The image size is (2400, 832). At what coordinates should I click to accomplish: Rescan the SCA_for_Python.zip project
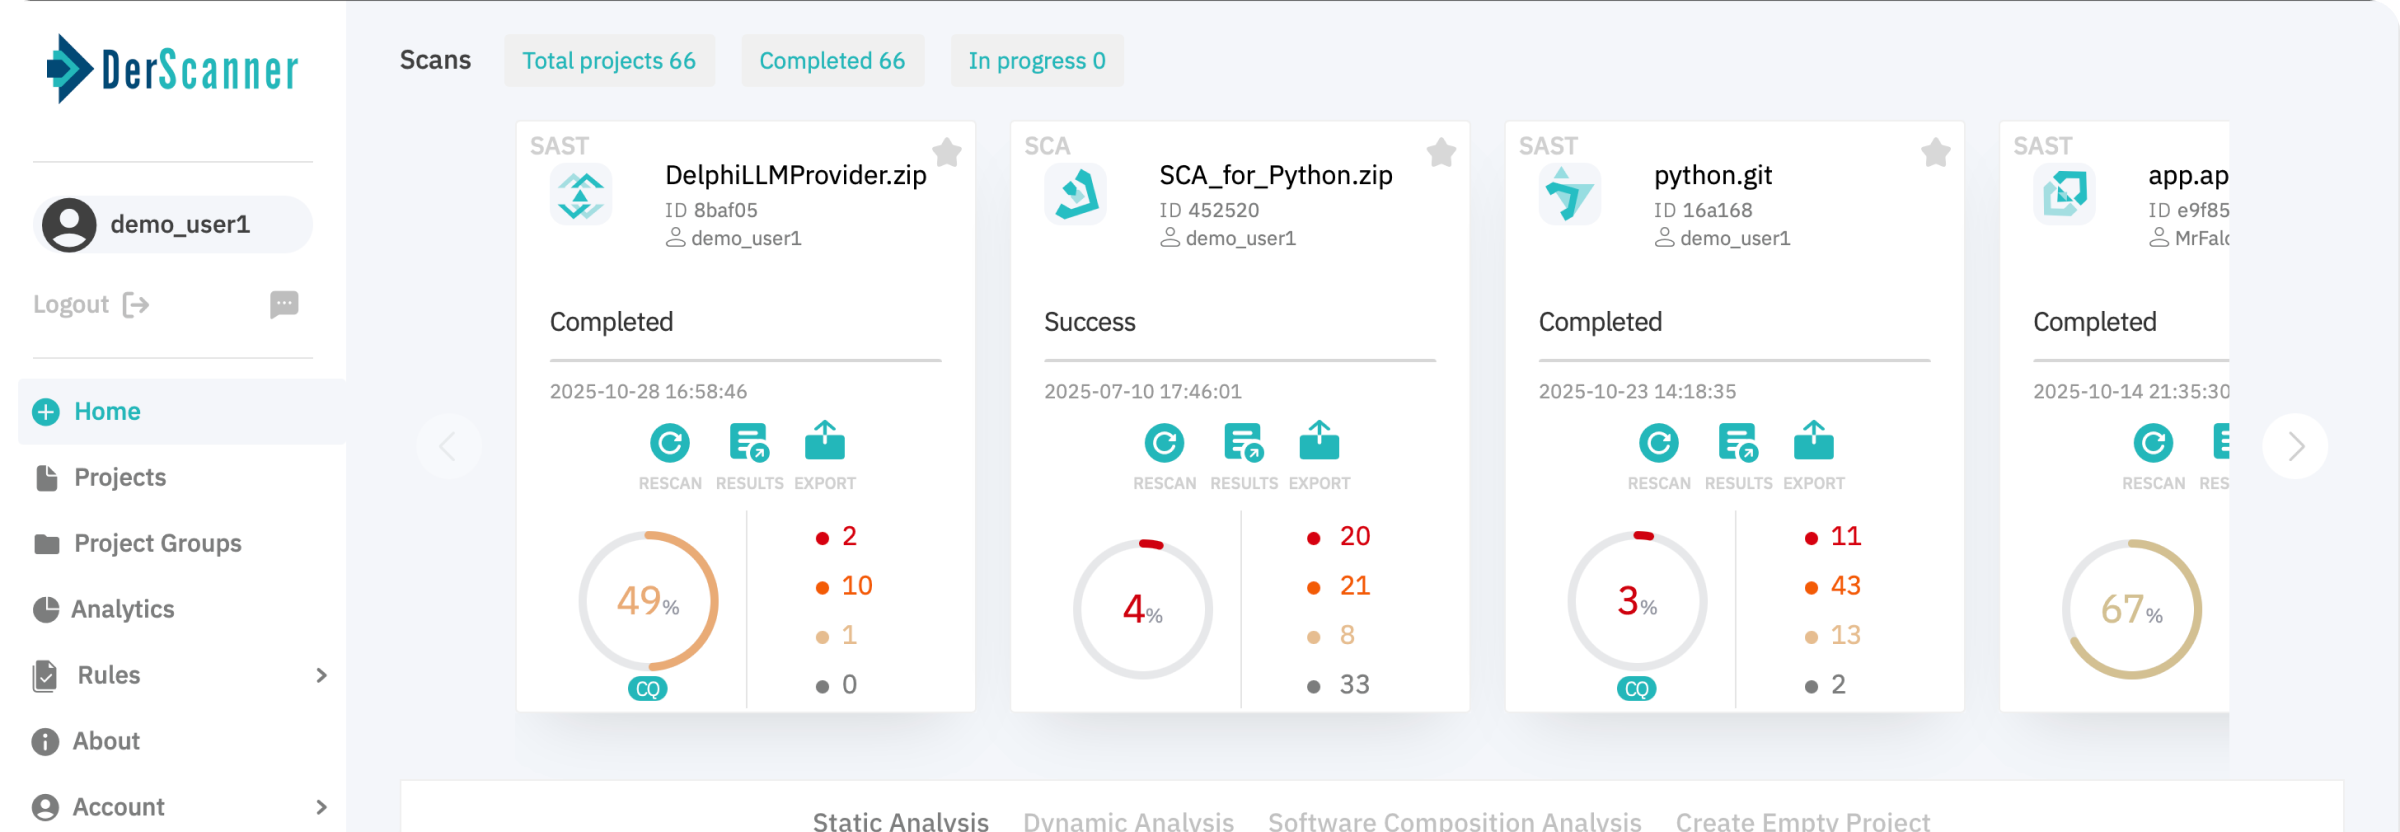[x=1164, y=444]
